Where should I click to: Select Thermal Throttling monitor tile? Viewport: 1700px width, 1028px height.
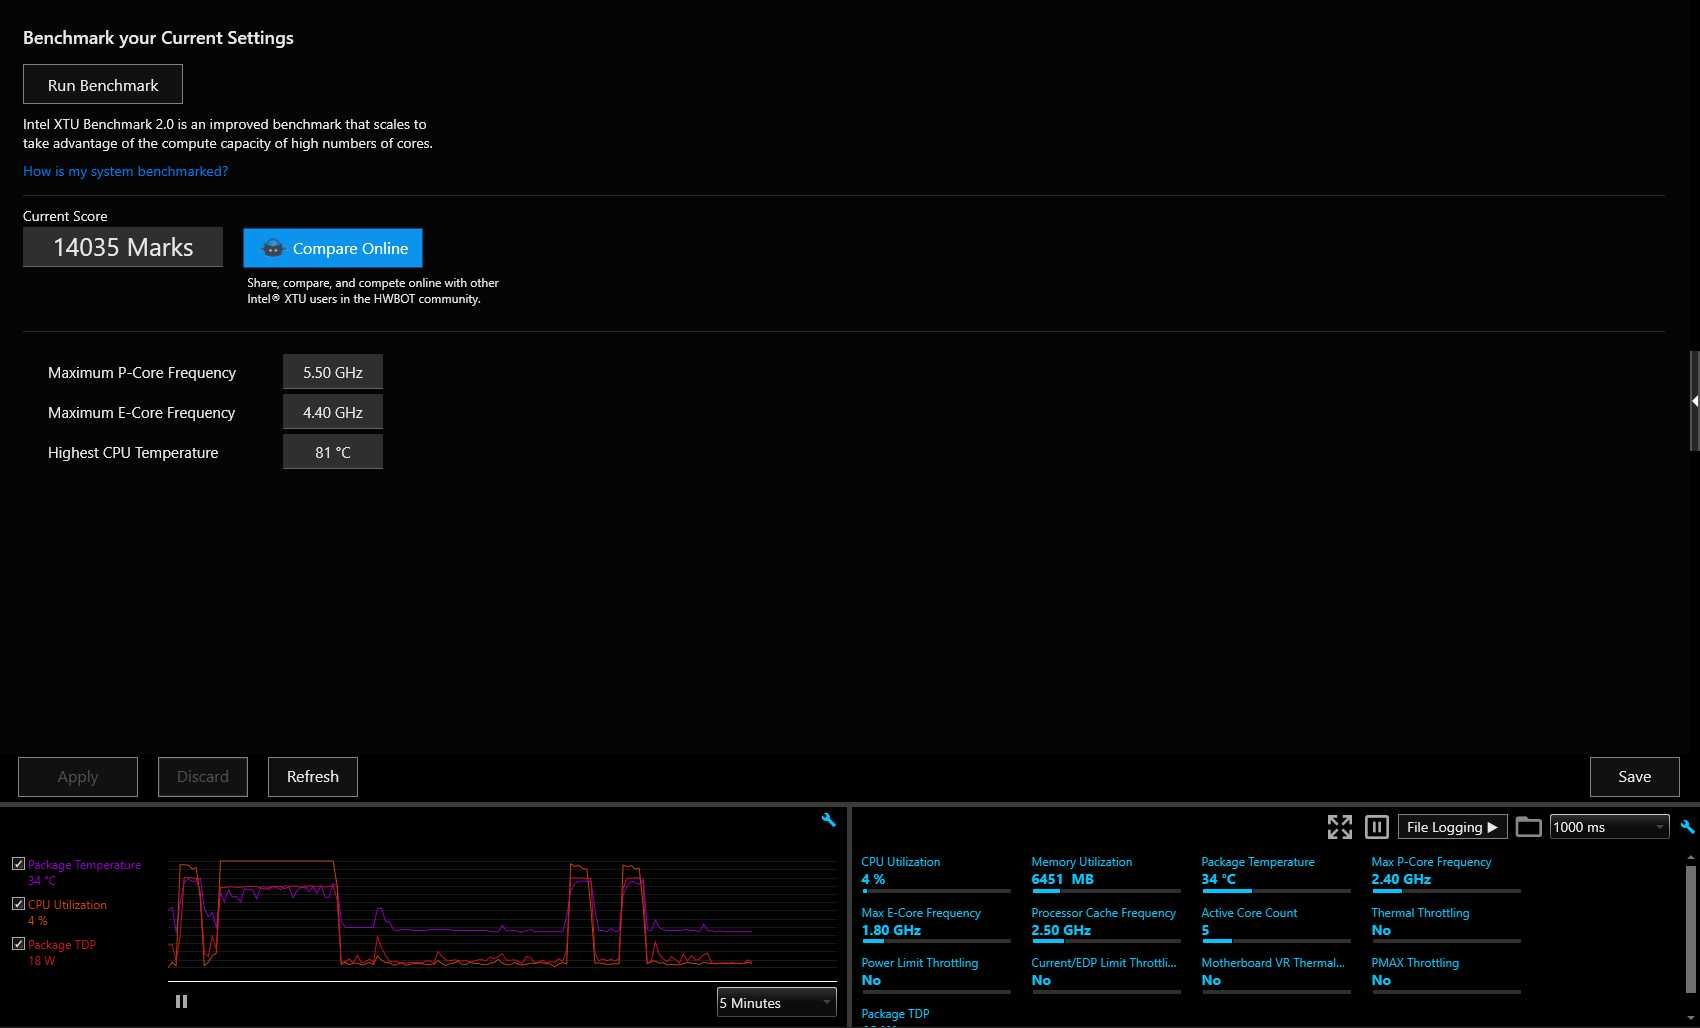pyautogui.click(x=1446, y=924)
